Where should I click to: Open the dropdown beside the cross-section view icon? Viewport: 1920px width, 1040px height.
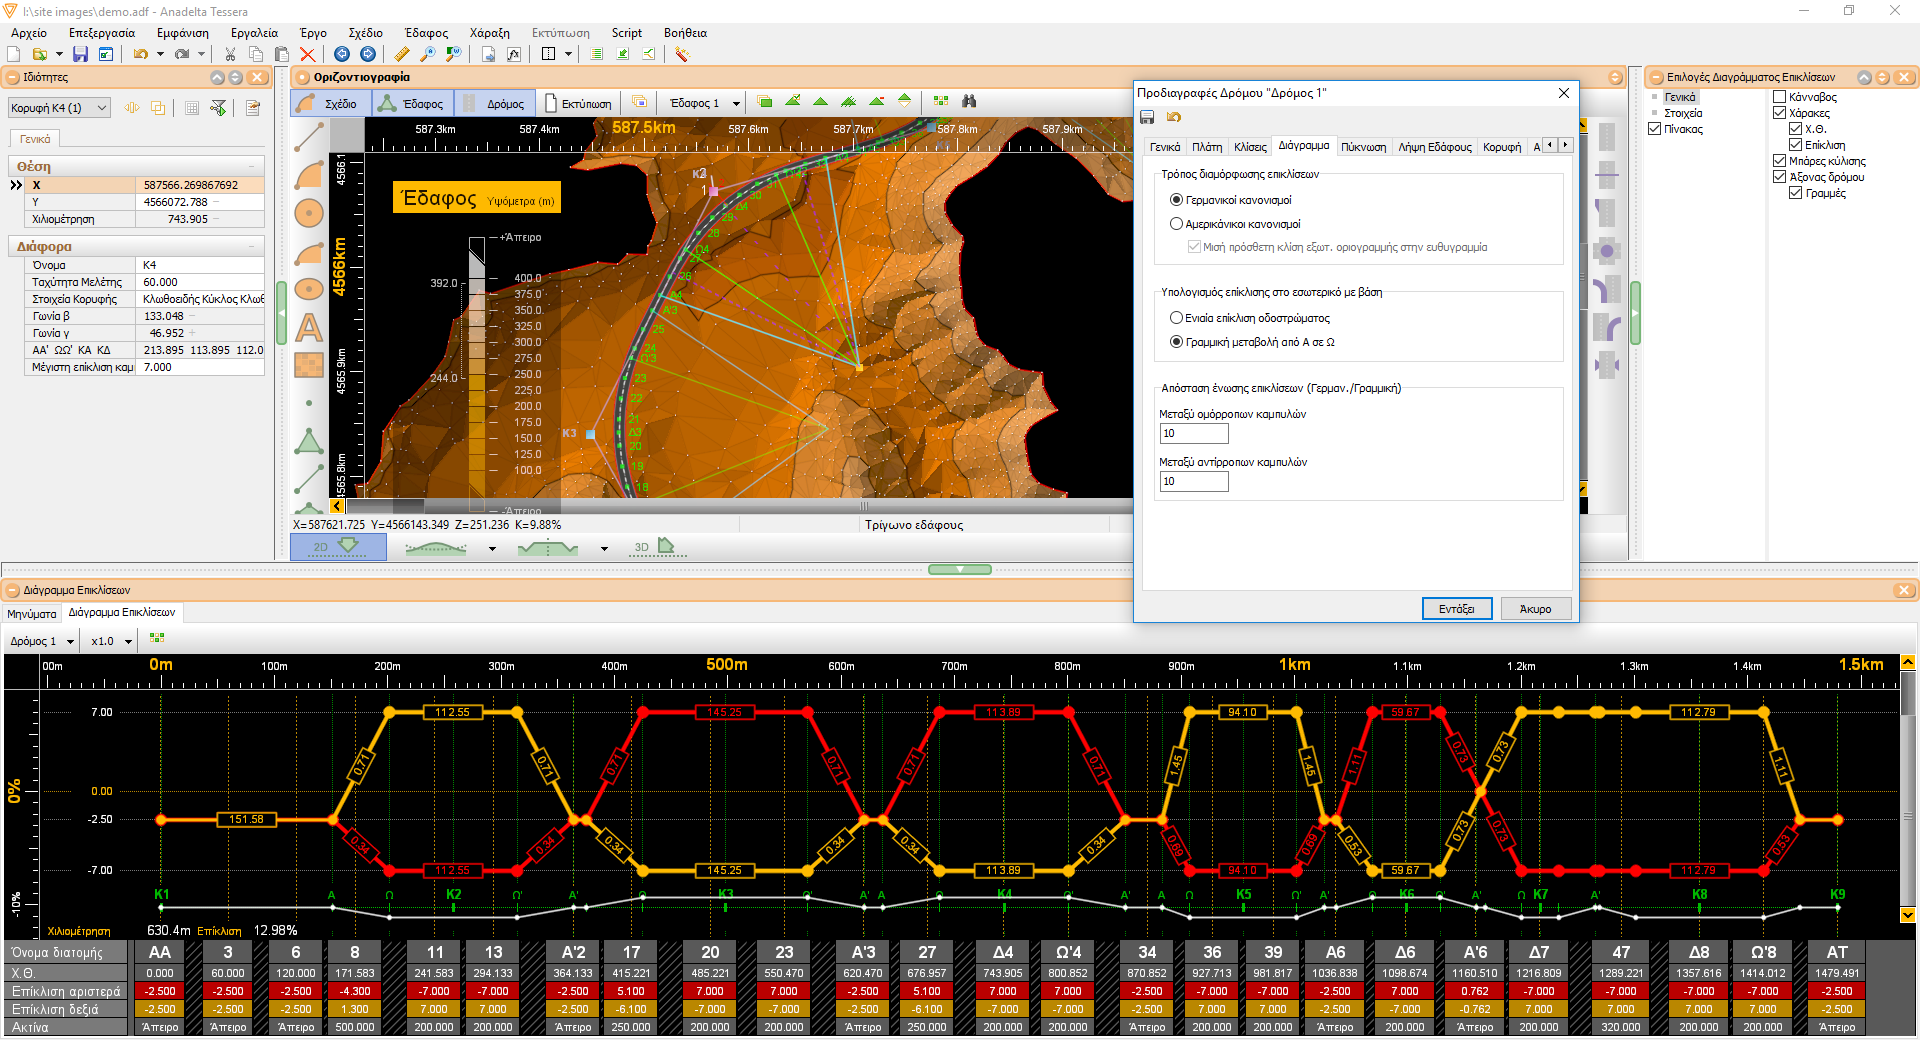click(604, 548)
